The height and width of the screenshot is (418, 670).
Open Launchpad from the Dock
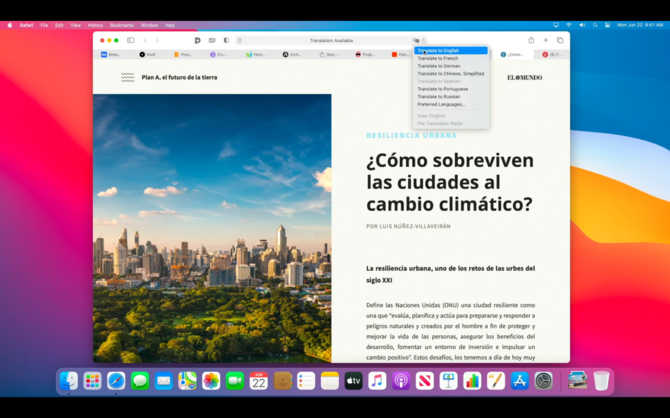pyautogui.click(x=92, y=381)
